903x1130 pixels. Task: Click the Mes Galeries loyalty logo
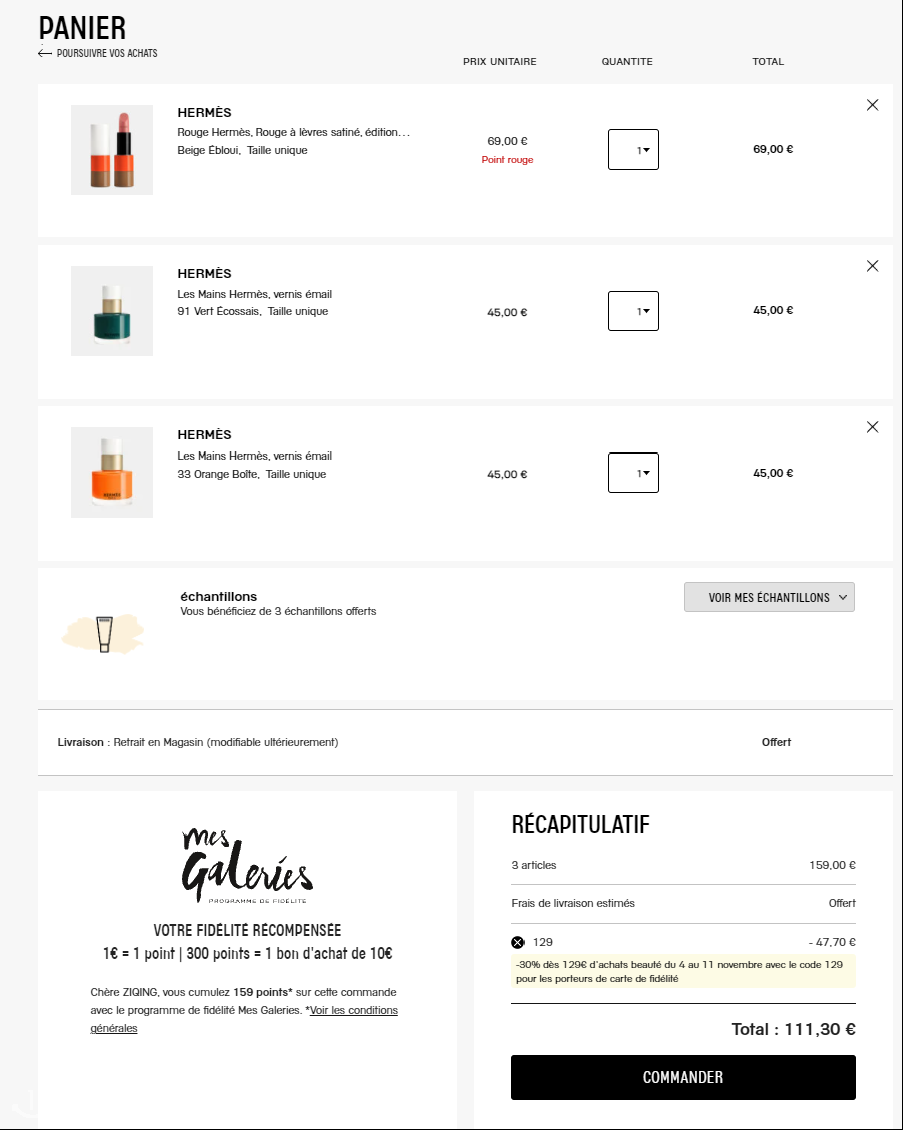click(x=247, y=863)
